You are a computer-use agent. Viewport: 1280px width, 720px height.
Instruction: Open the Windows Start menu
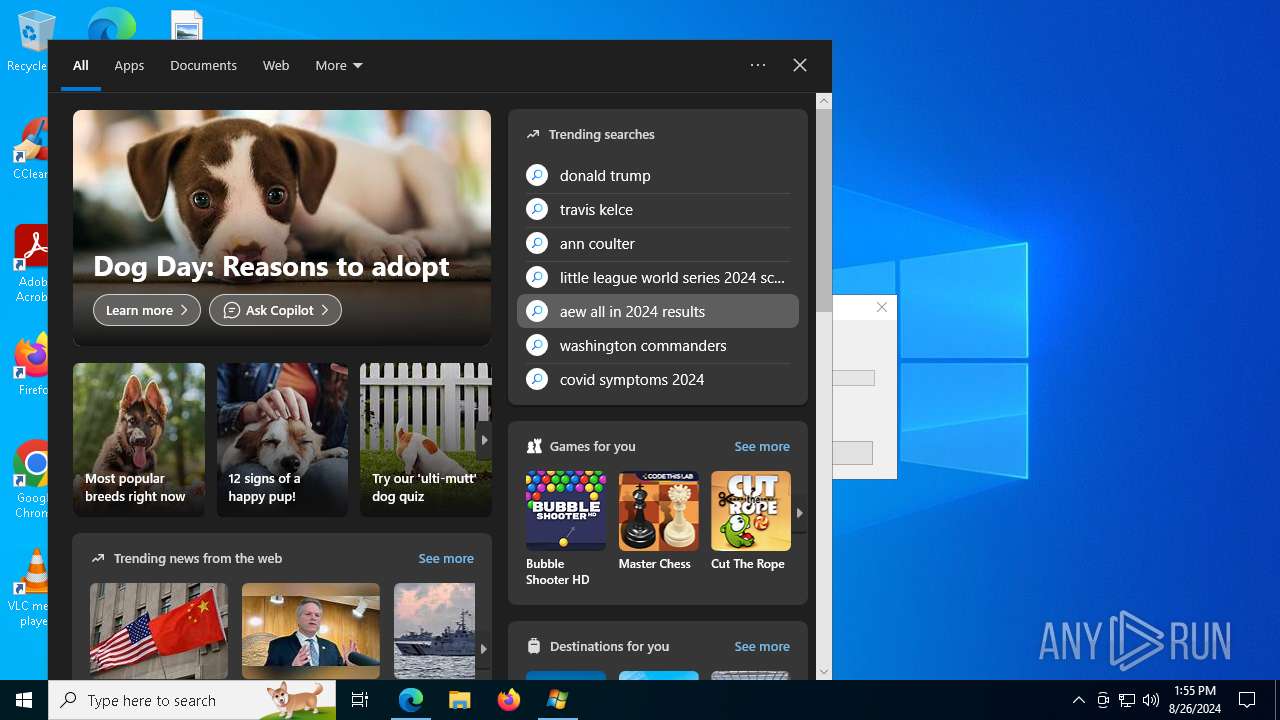24,700
